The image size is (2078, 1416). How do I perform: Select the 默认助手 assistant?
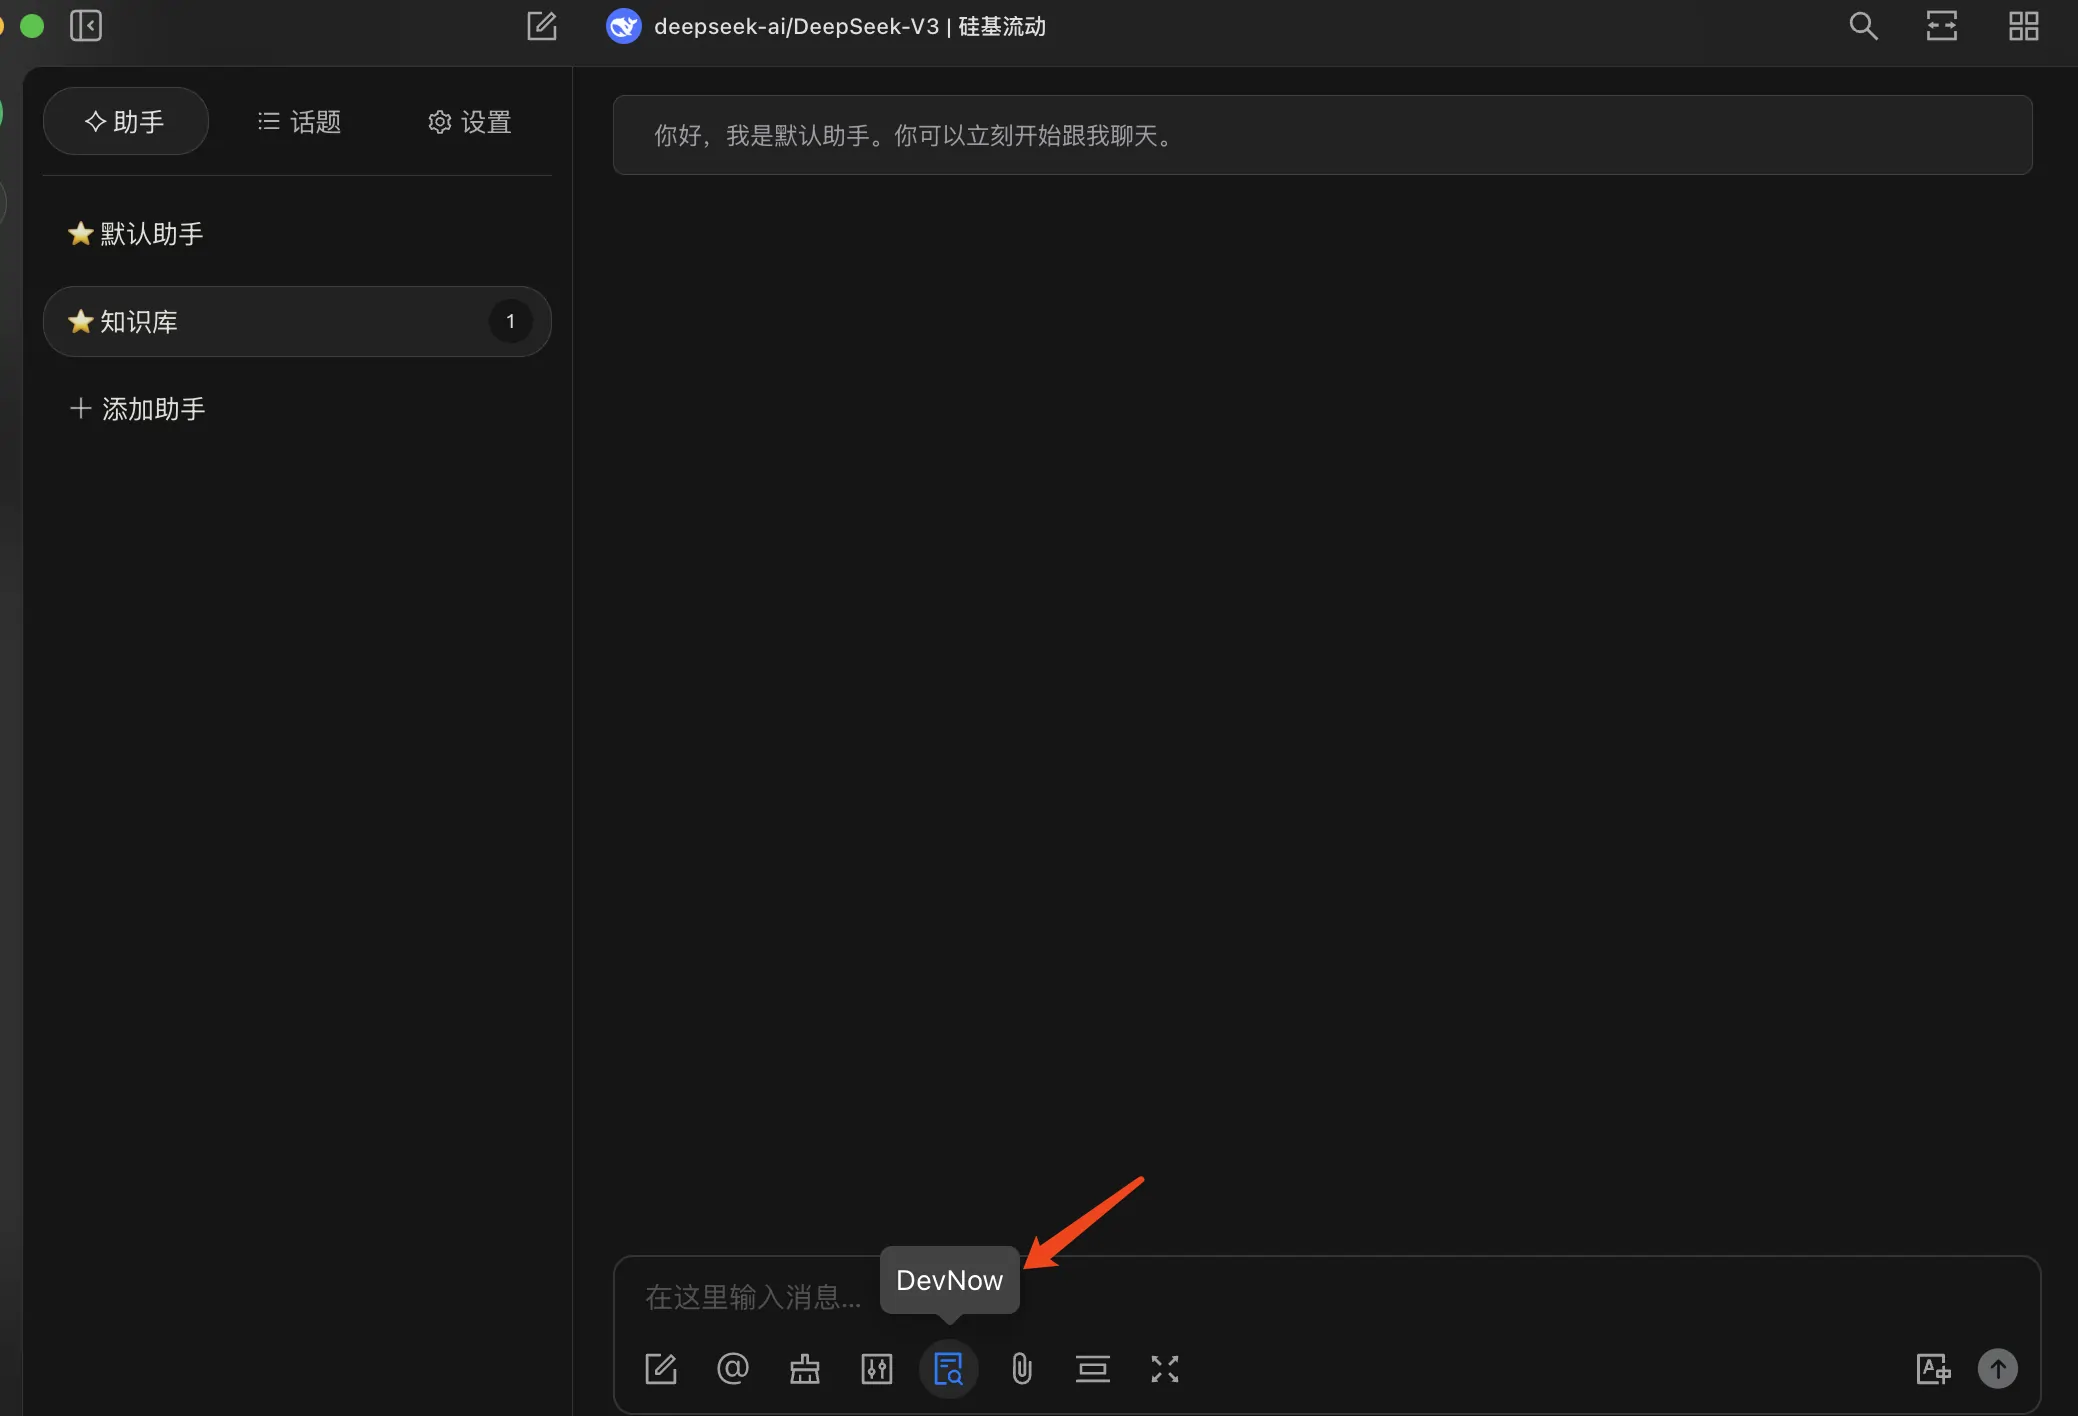click(297, 234)
